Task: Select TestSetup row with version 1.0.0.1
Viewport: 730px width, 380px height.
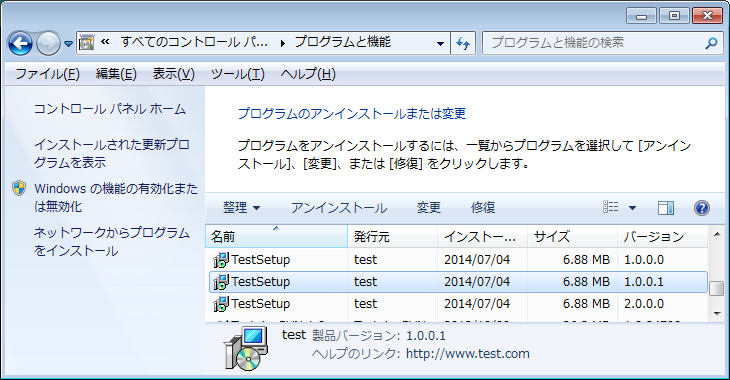Action: pos(458,282)
